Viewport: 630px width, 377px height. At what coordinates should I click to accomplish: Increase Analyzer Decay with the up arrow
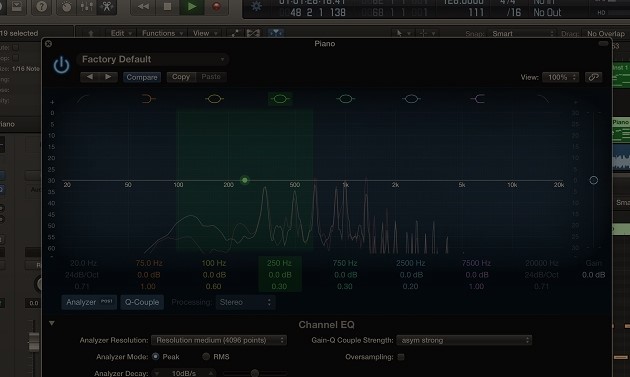[x=211, y=373]
